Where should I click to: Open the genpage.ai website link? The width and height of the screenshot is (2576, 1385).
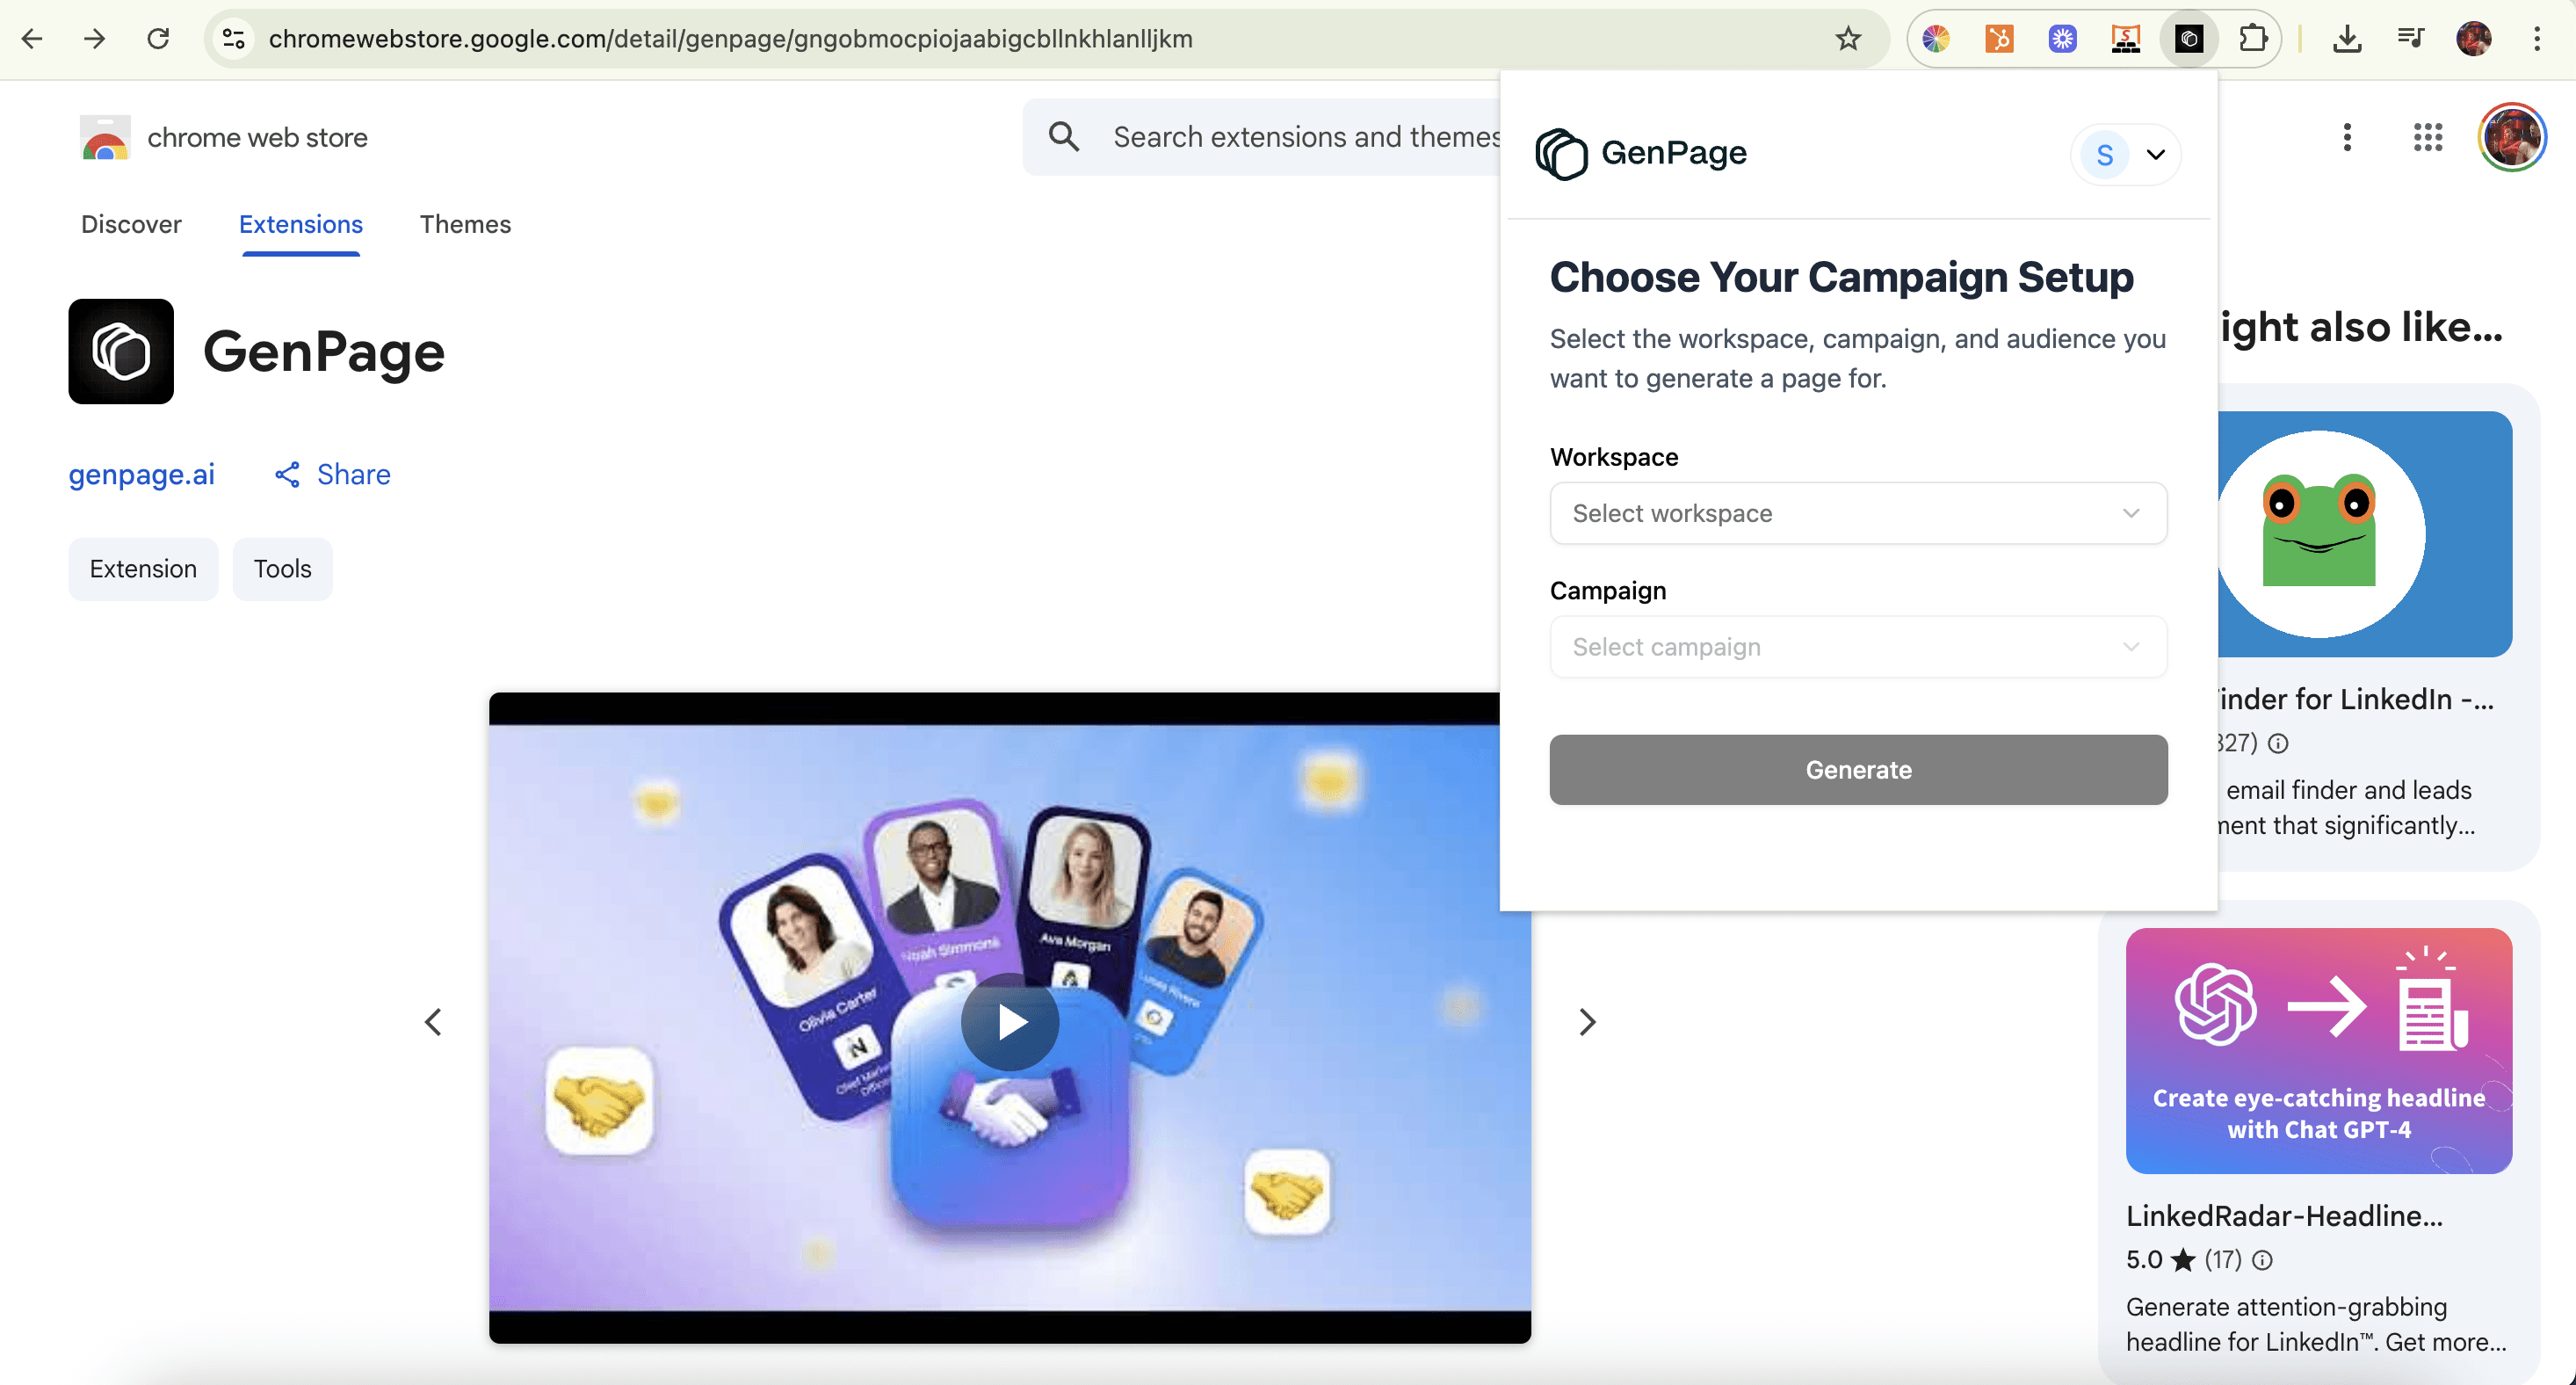(x=141, y=474)
